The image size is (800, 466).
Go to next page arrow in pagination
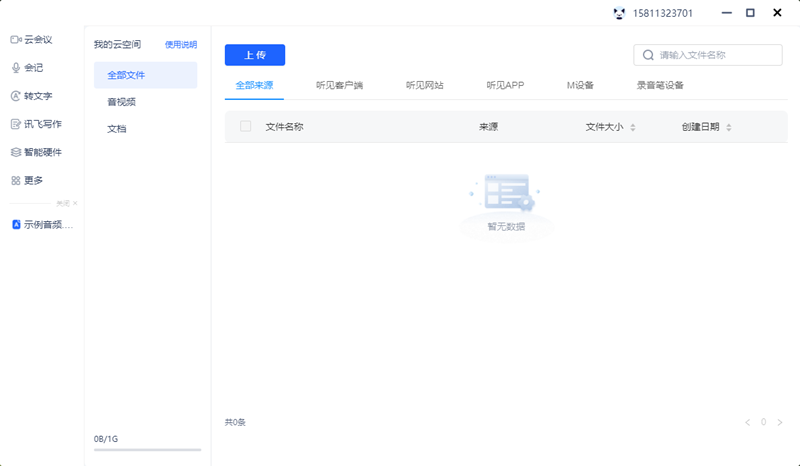click(780, 422)
